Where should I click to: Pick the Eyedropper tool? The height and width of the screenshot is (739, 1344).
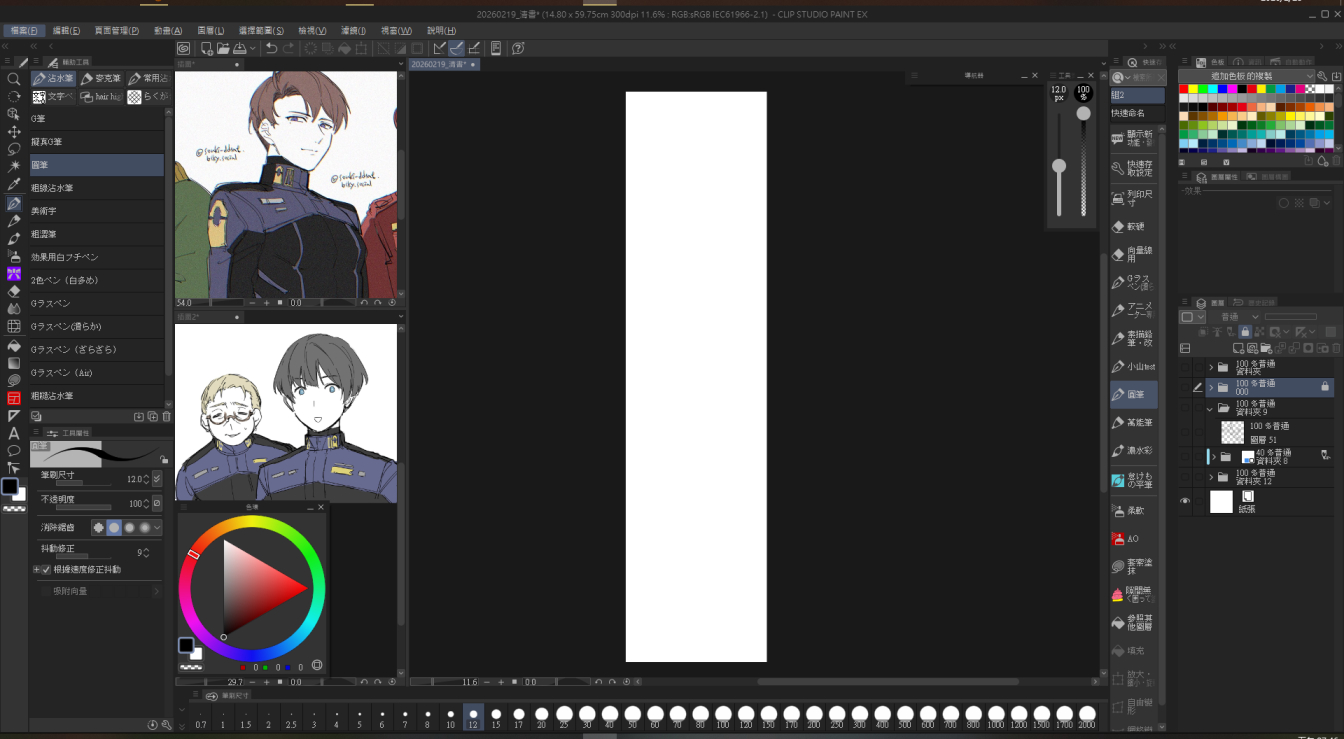pyautogui.click(x=14, y=185)
